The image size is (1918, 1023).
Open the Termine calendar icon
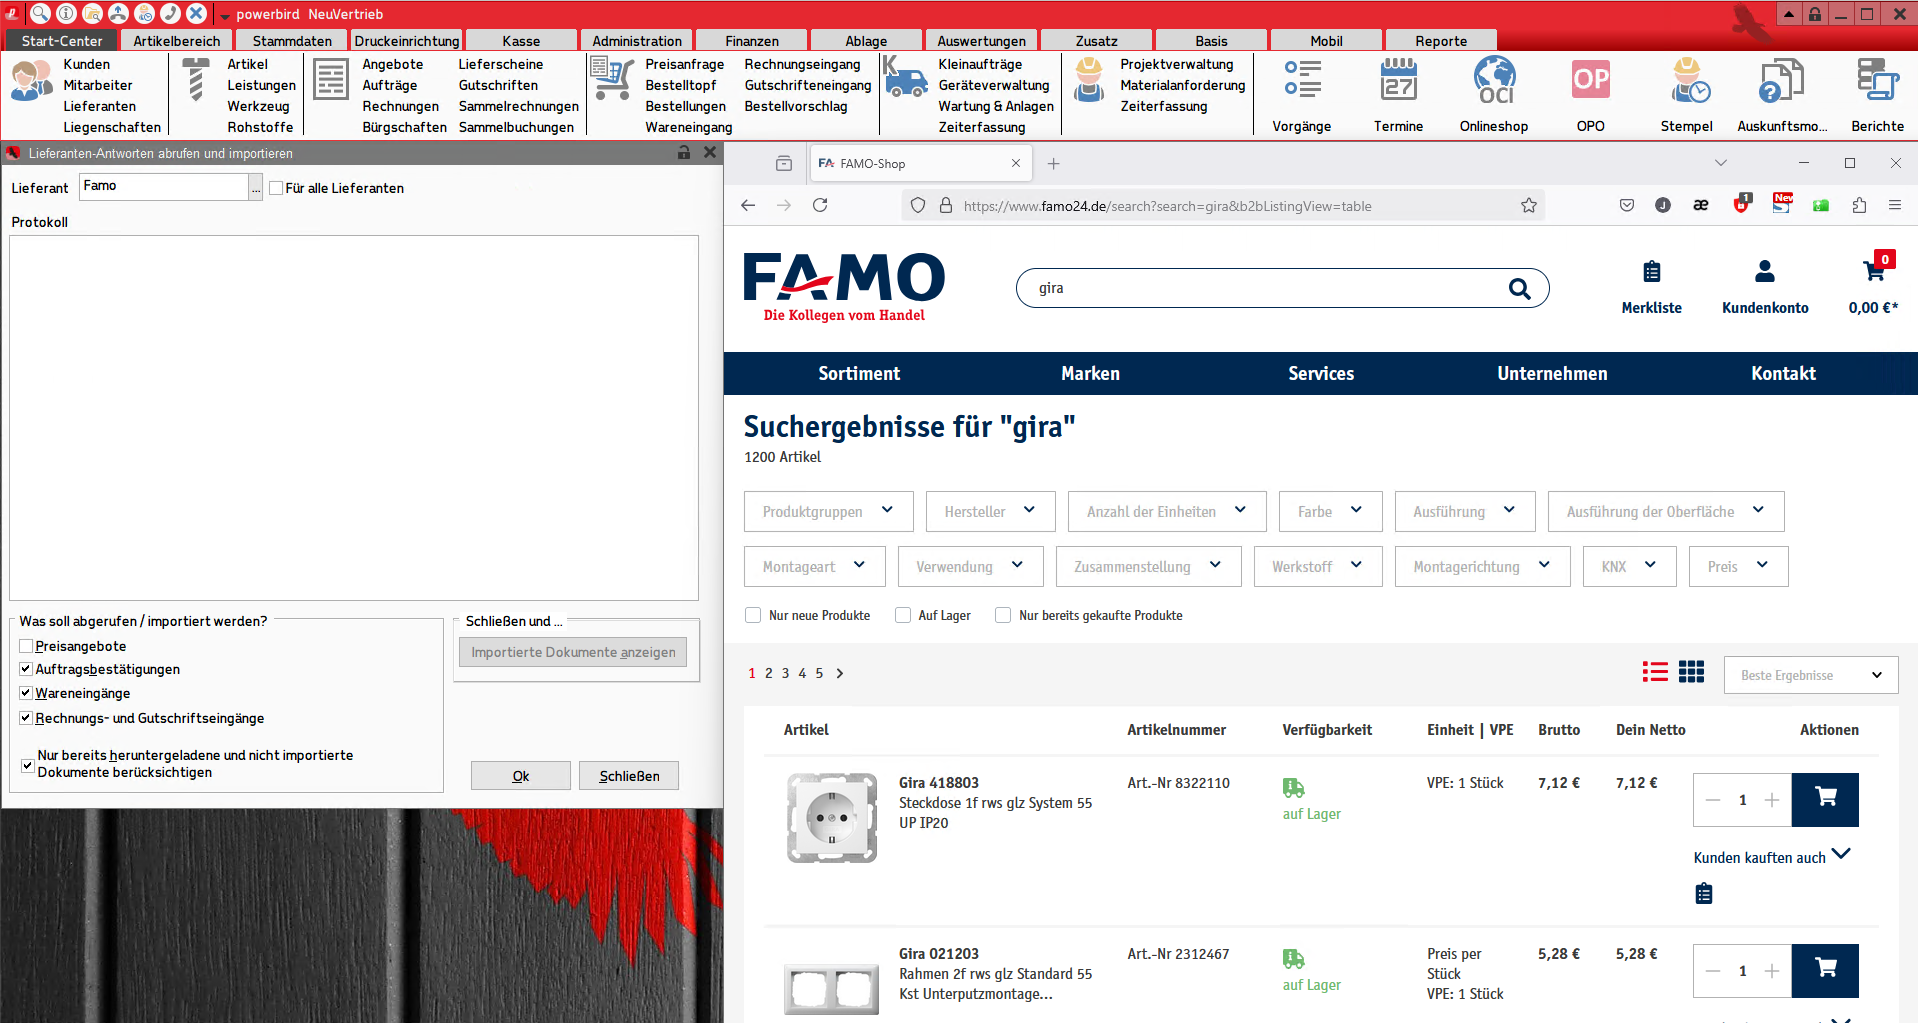point(1398,80)
